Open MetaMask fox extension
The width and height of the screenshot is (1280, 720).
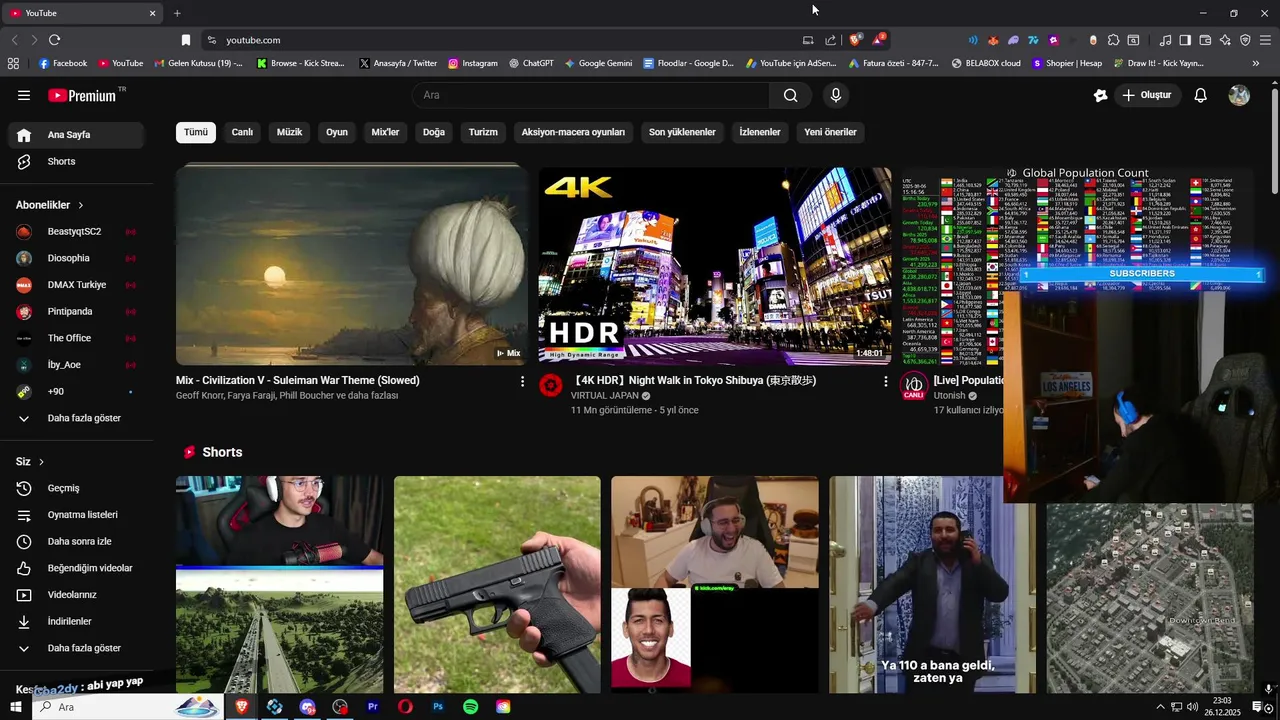tap(993, 40)
